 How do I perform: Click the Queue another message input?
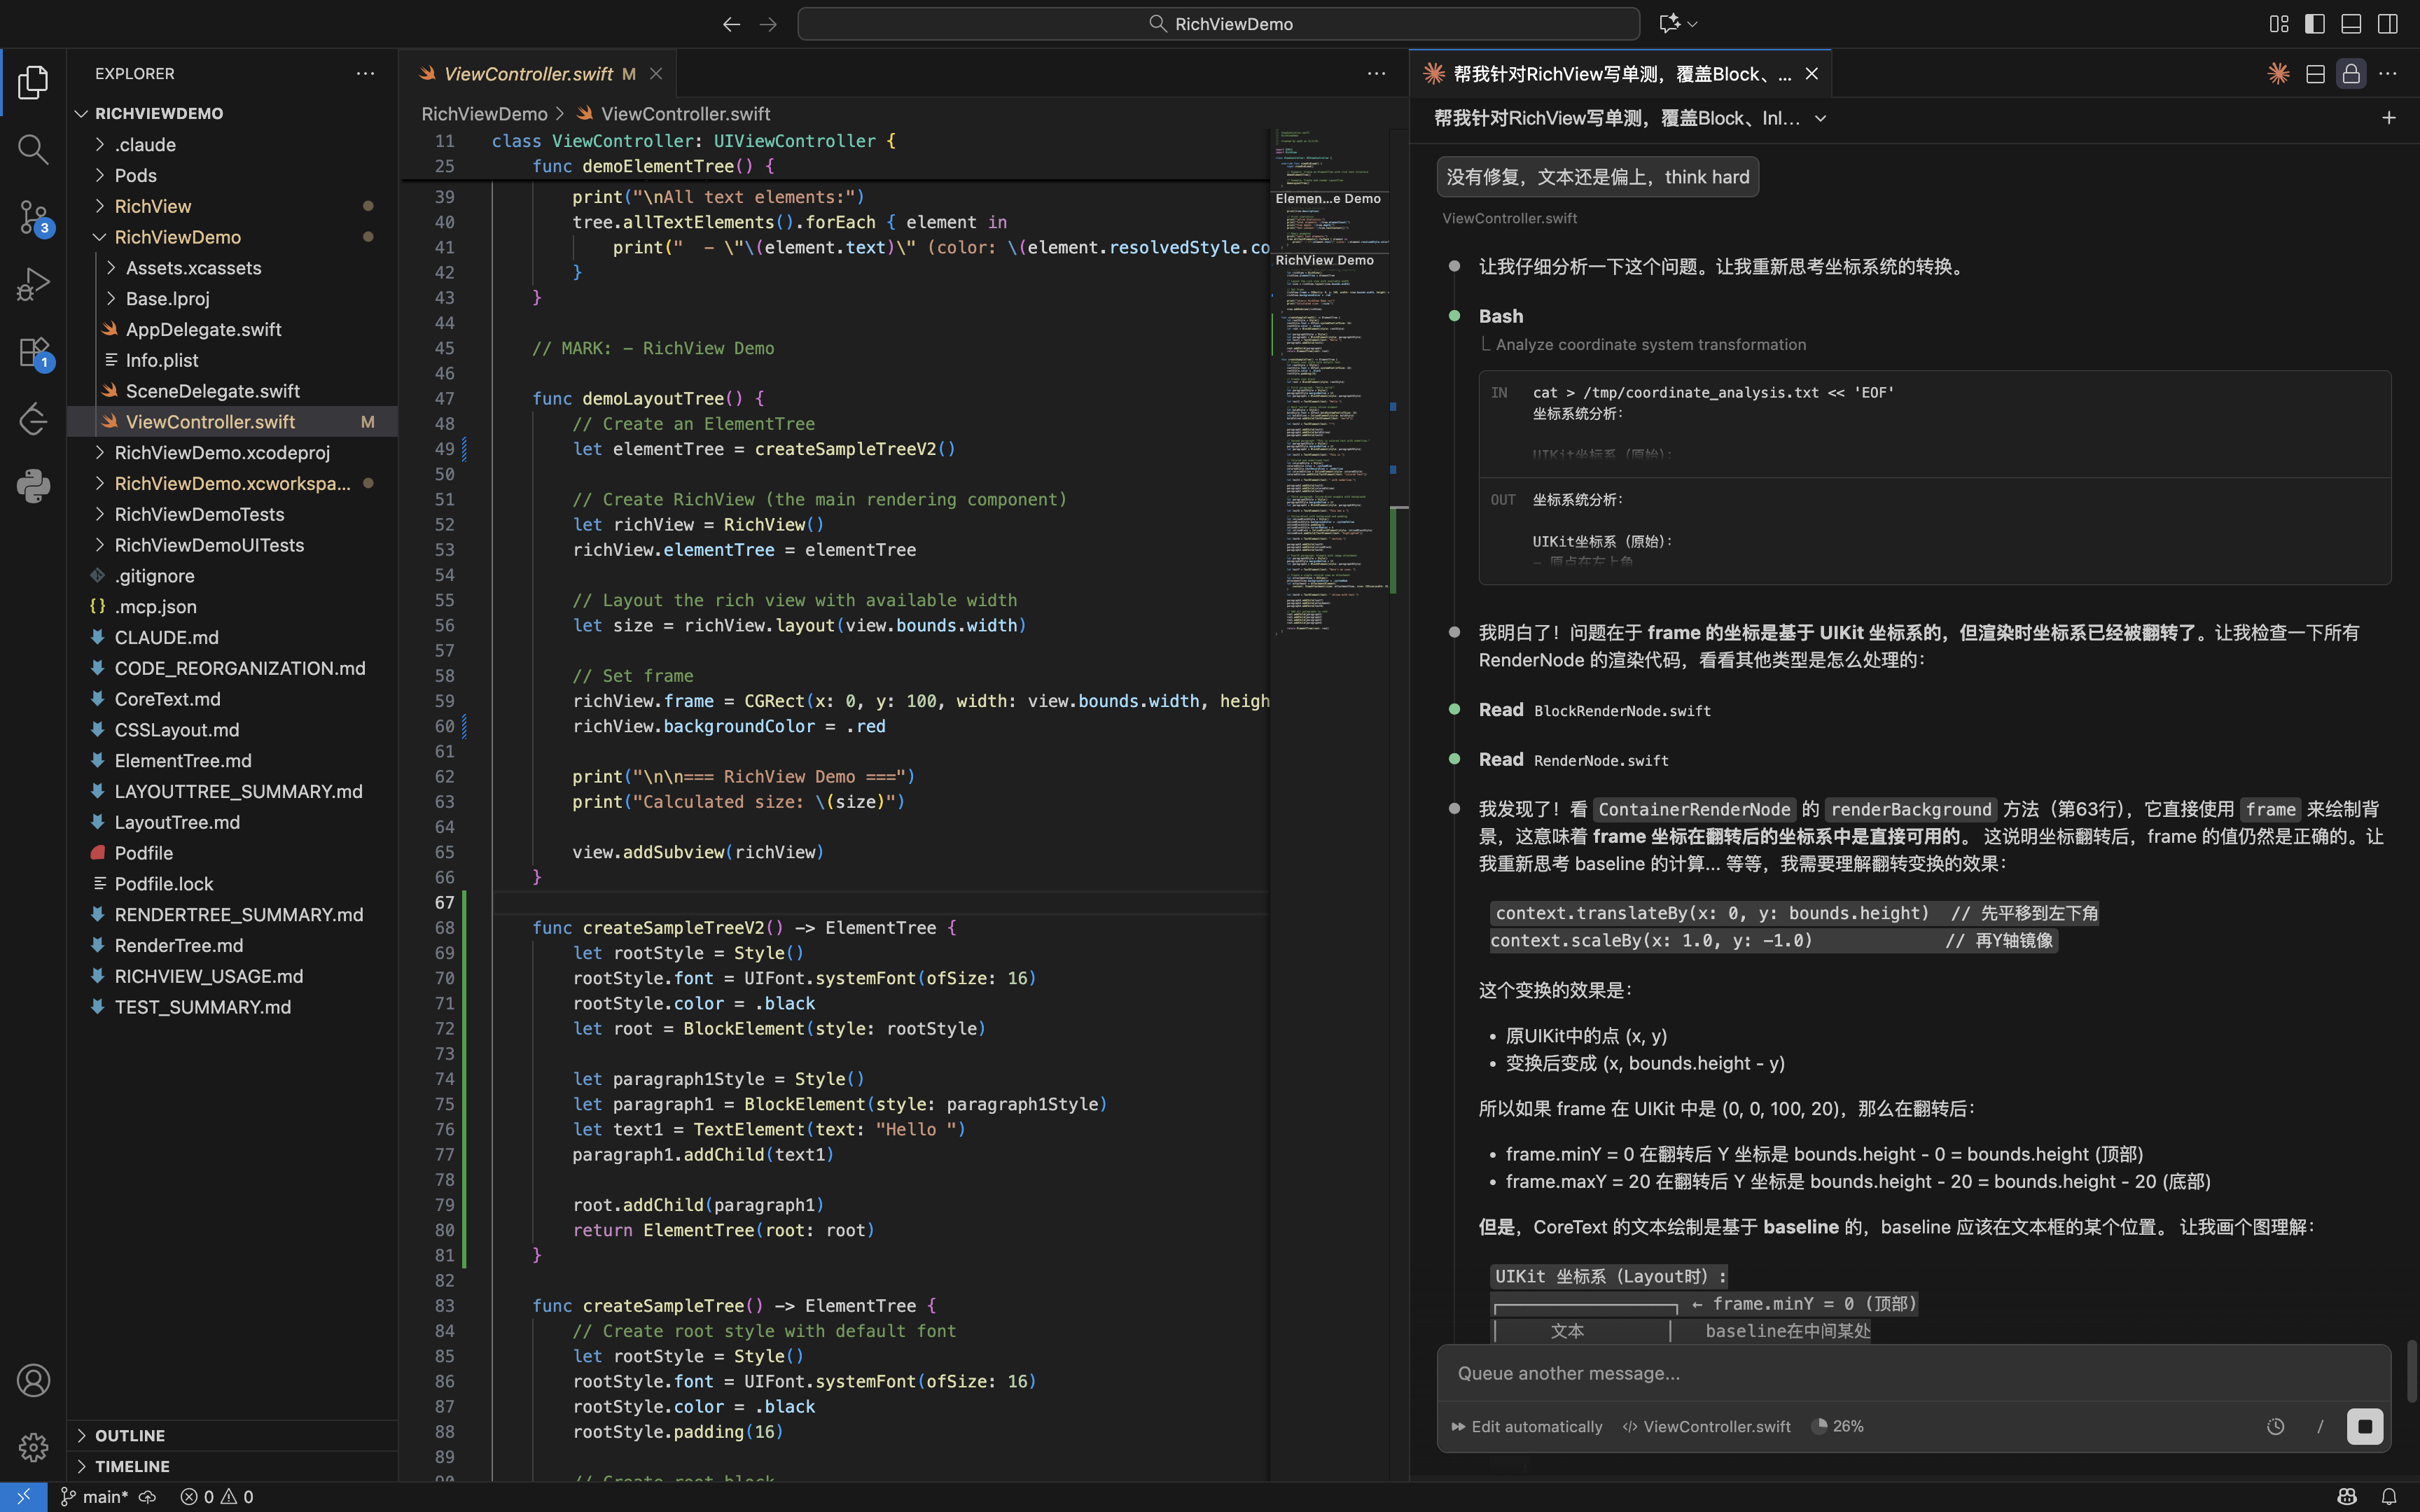(x=1900, y=1373)
